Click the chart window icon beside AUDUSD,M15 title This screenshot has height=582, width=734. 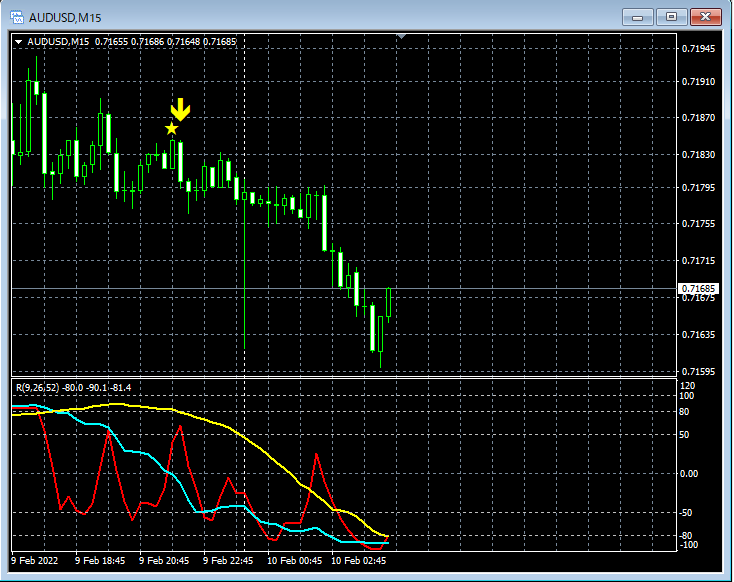click(x=17, y=18)
